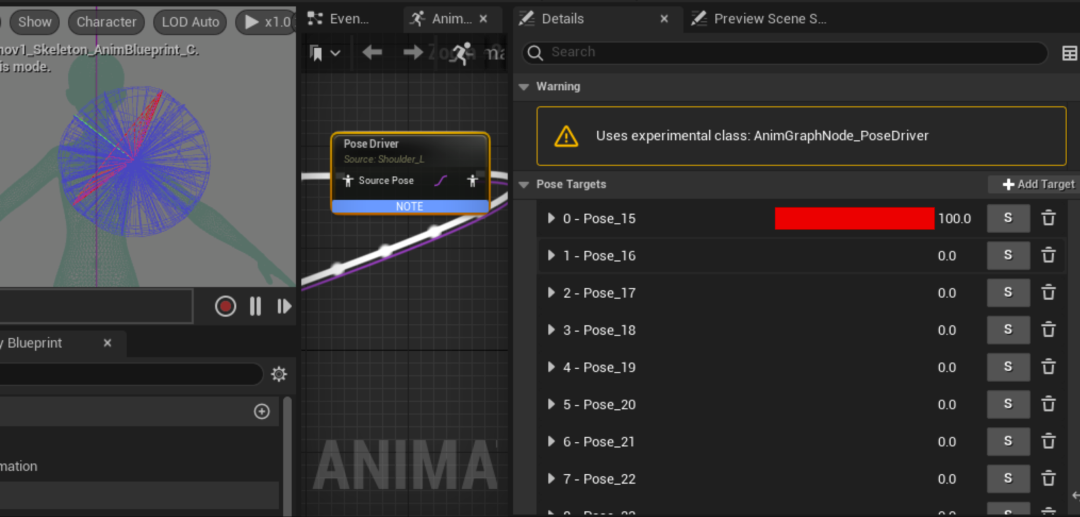Click the red record animation button
This screenshot has width=1080, height=517.
(226, 306)
